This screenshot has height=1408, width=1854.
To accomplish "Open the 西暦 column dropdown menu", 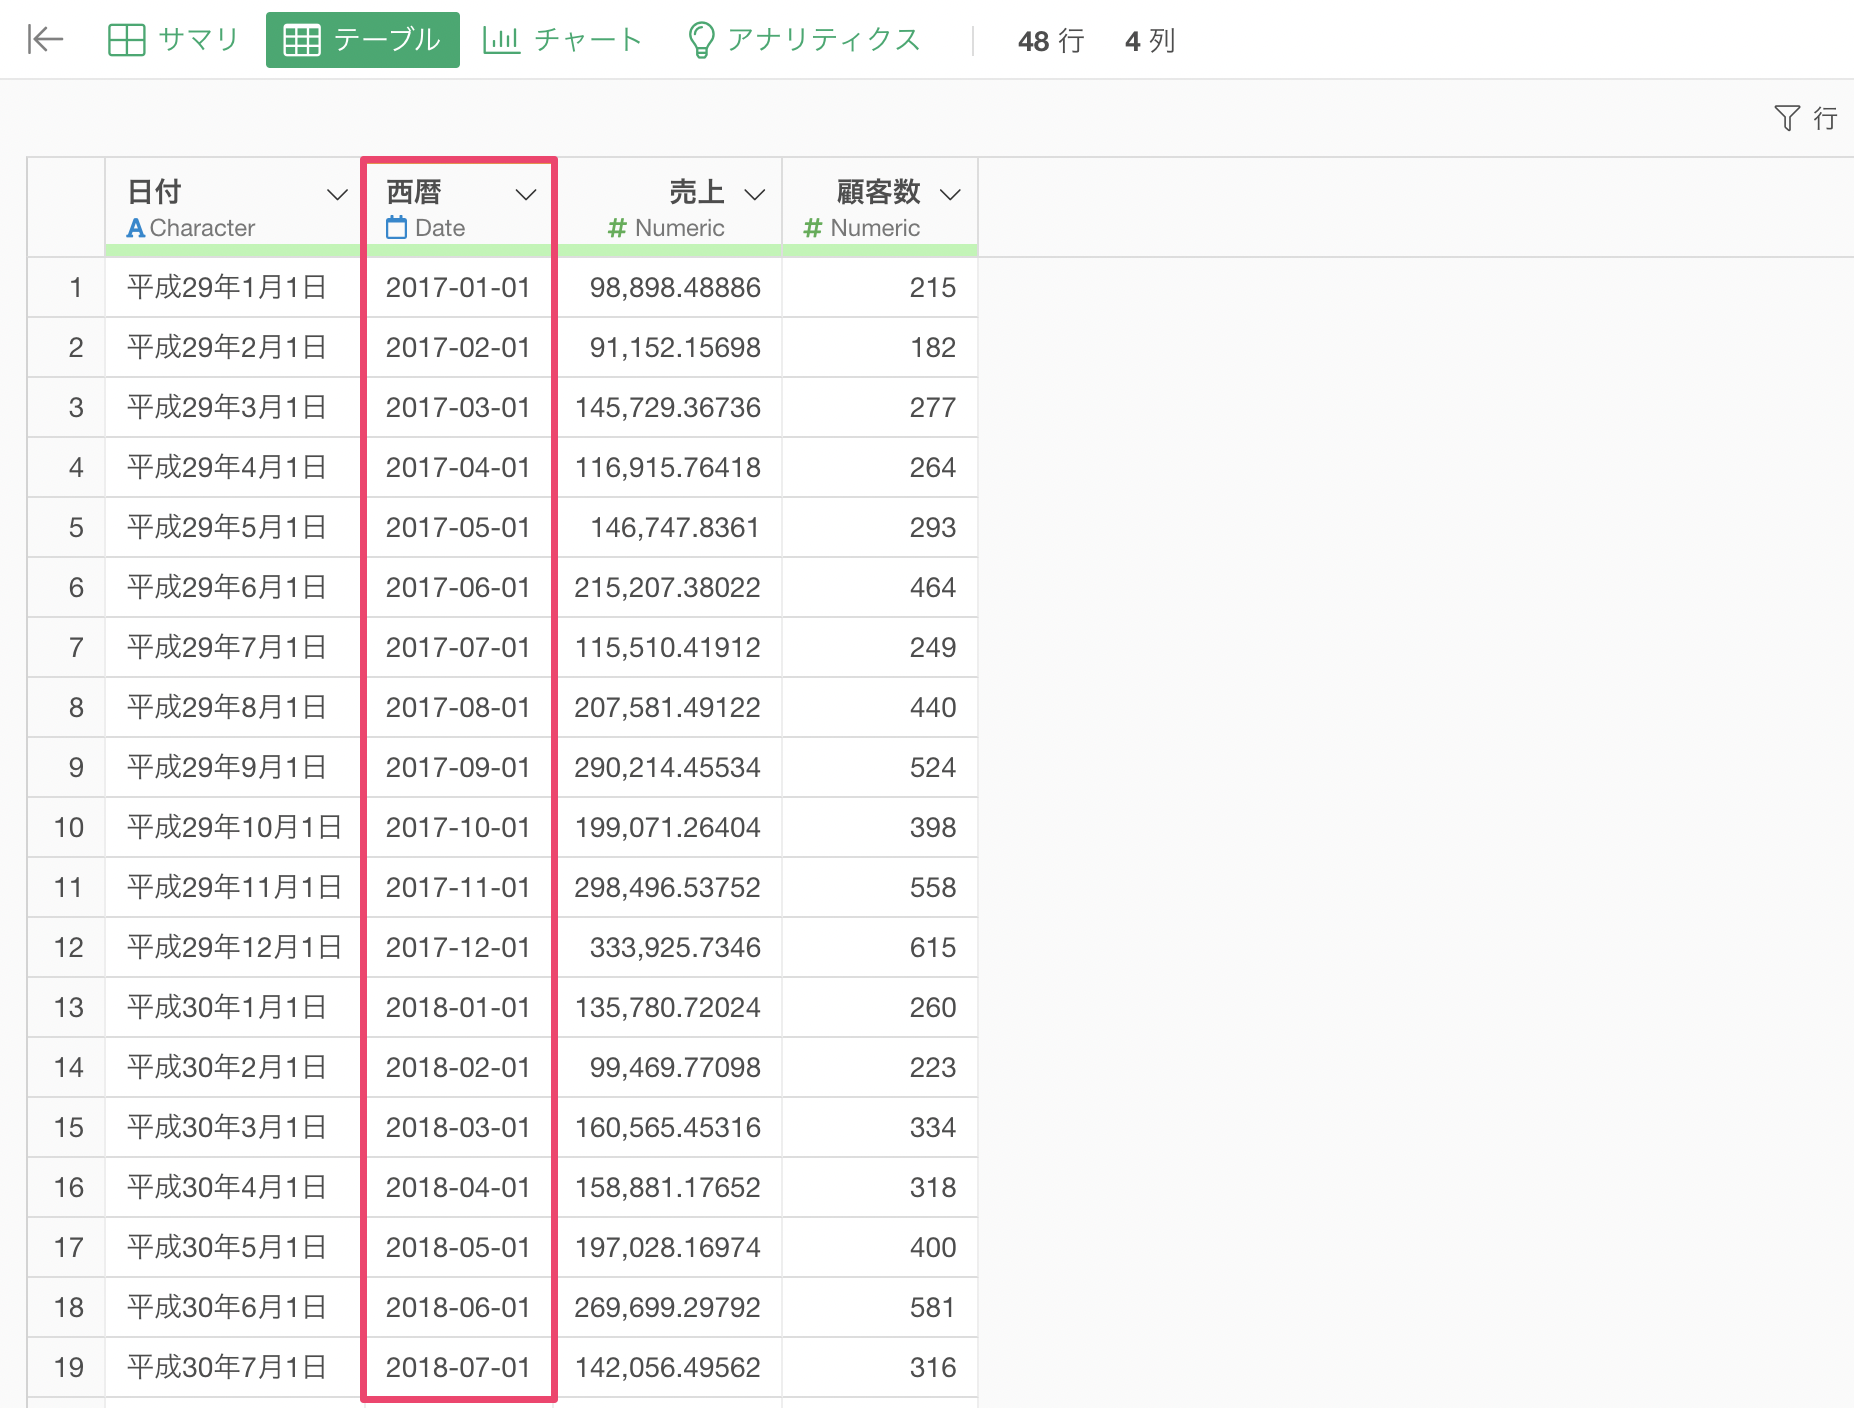I will point(526,194).
